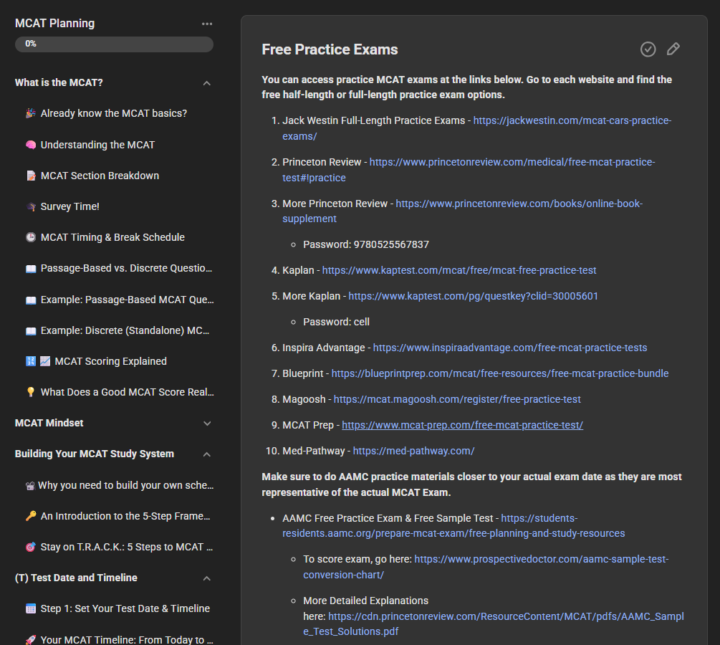Click brain icon next to Understanding the MCAT
This screenshot has width=720, height=645.
pyautogui.click(x=31, y=145)
